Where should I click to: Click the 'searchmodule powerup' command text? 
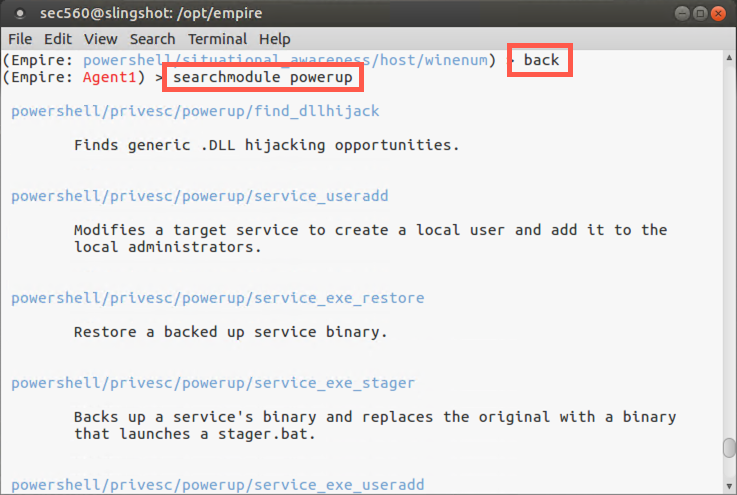click(x=263, y=77)
